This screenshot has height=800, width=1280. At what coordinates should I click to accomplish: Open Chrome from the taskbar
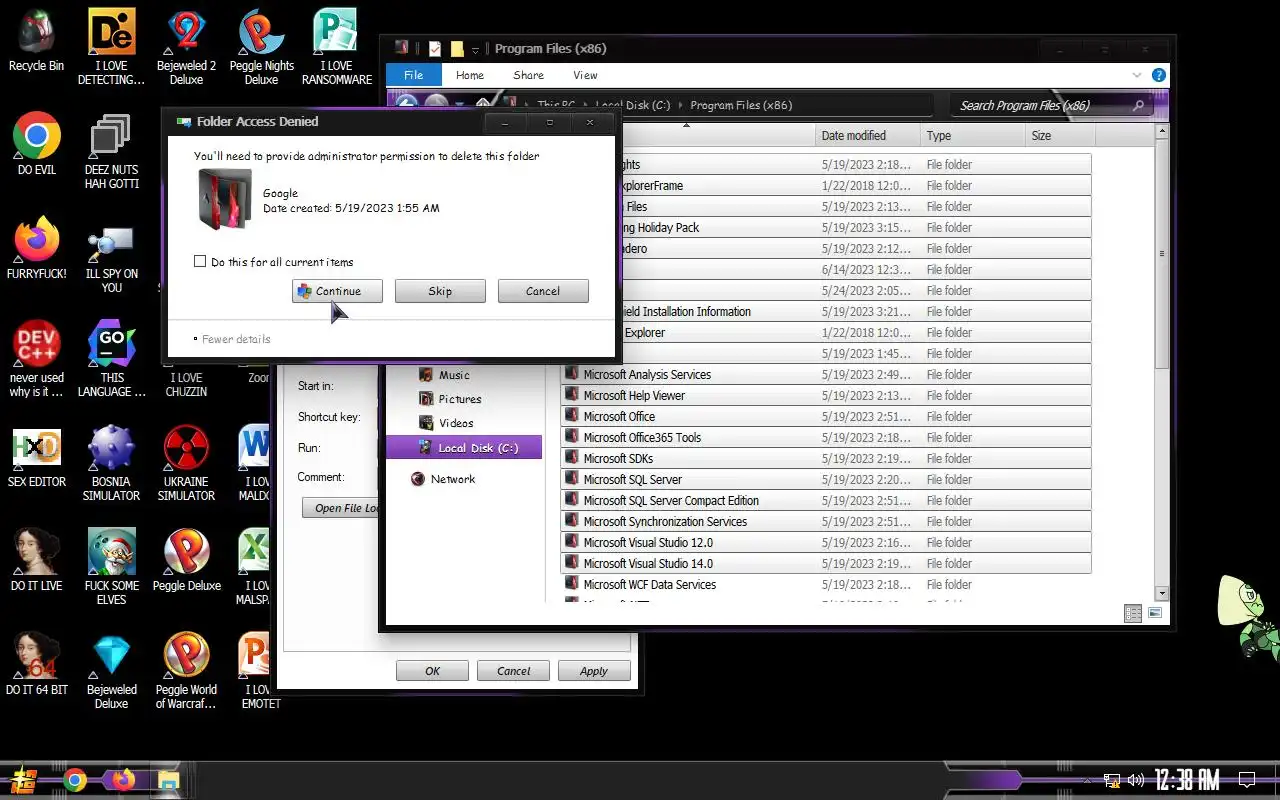[x=75, y=780]
